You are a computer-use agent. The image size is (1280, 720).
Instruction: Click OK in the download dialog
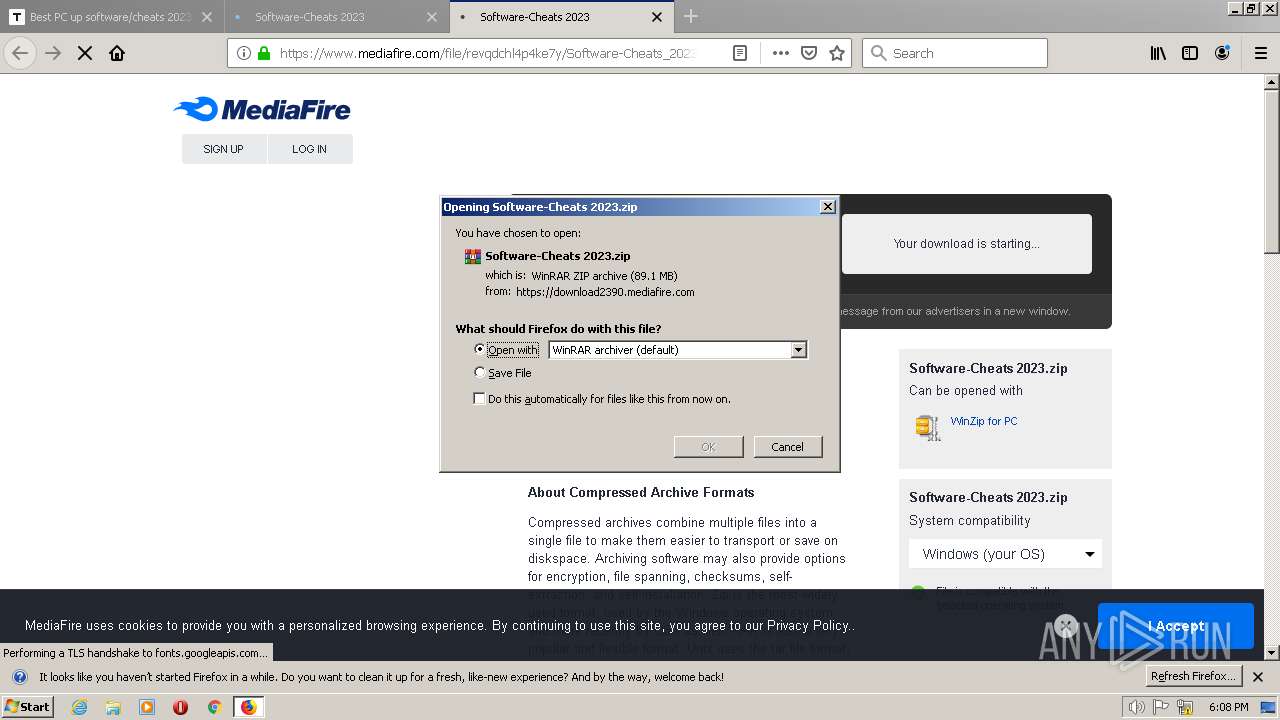coord(708,447)
